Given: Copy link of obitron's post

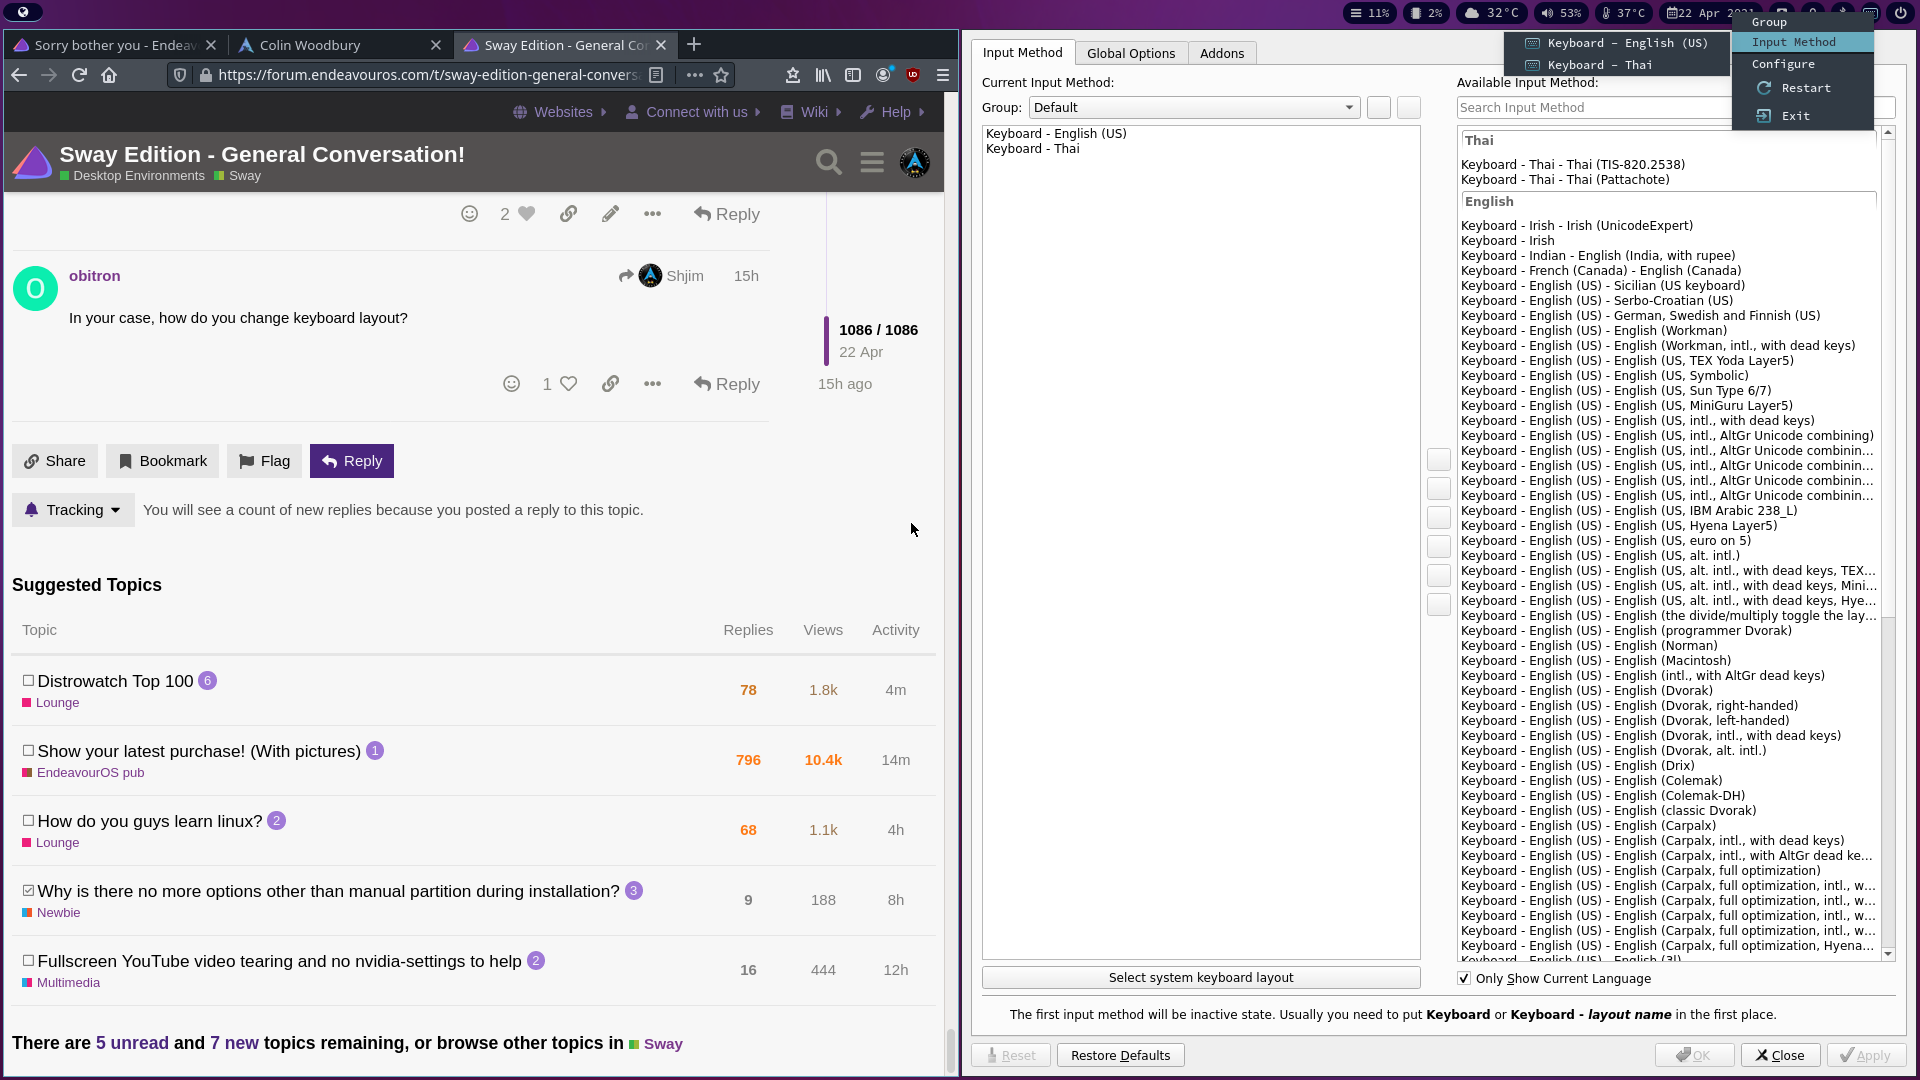Looking at the screenshot, I should (610, 384).
